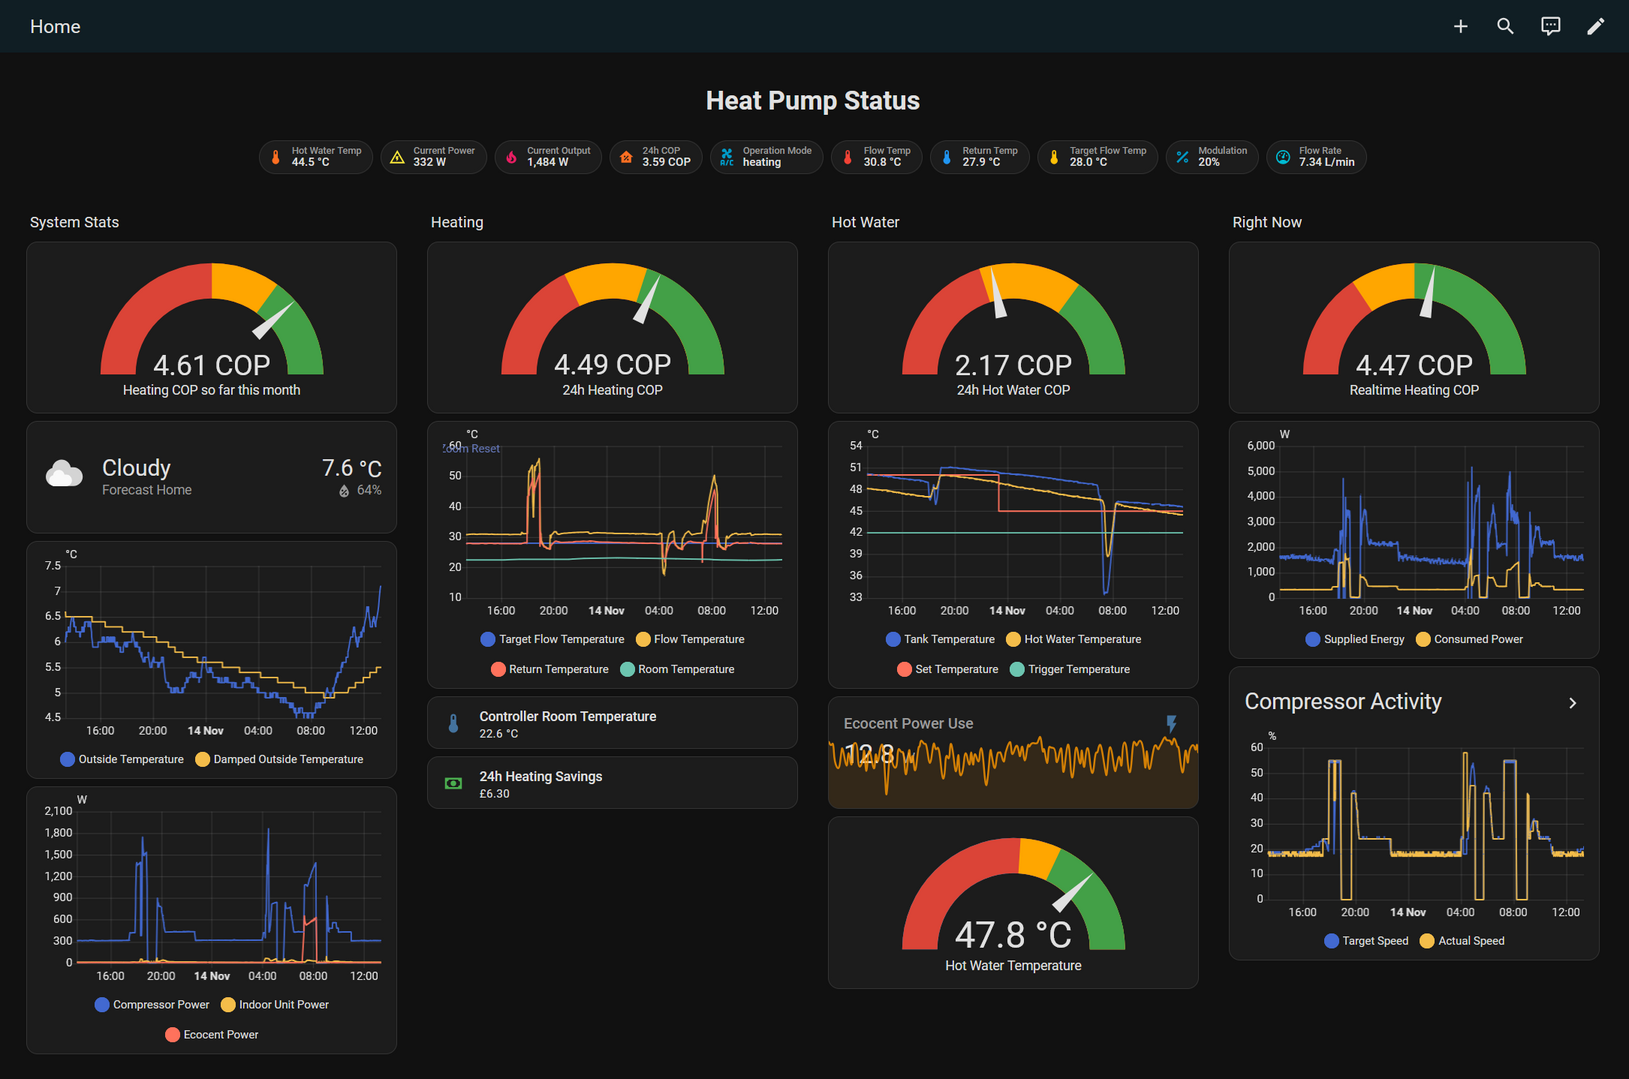Open the Operation Mode heating chip
This screenshot has width=1629, height=1079.
pyautogui.click(x=767, y=157)
